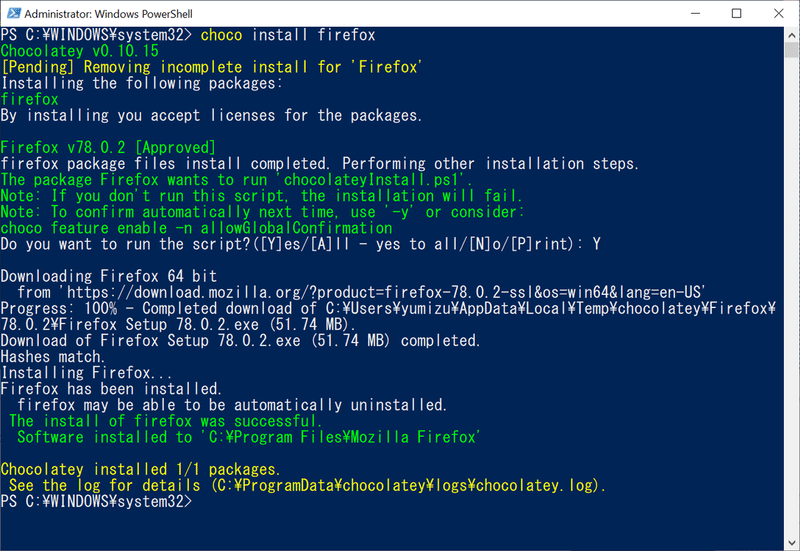Click the download.mozilla.org URL in the output
This screenshot has height=551, width=800.
click(385, 292)
